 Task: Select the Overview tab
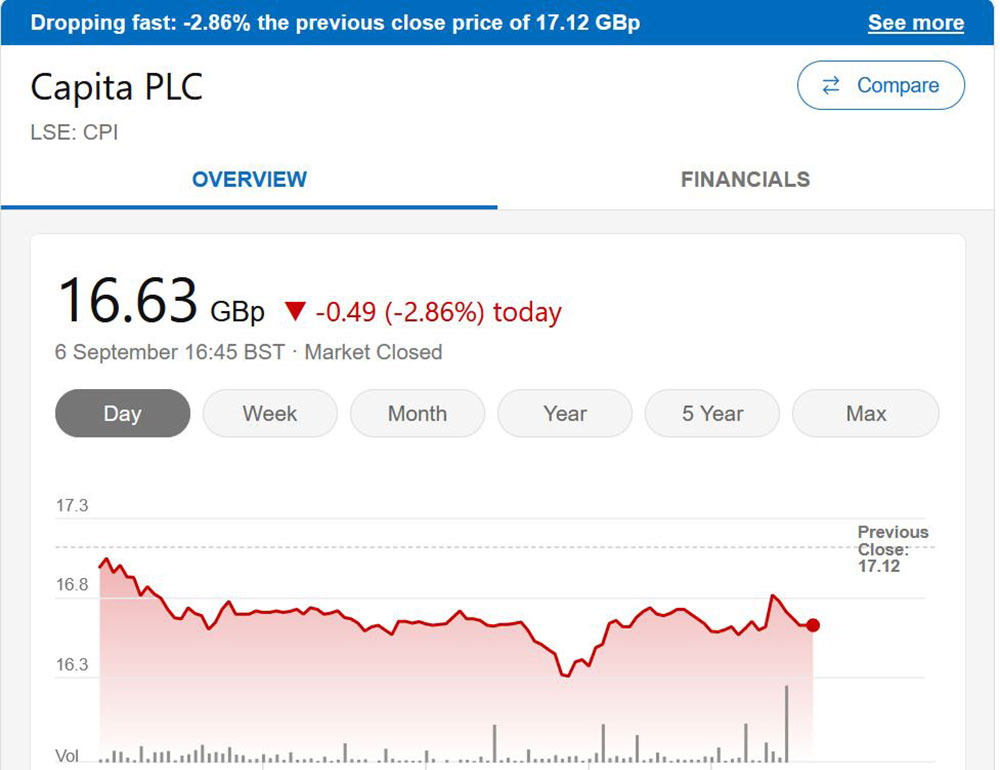click(x=249, y=180)
